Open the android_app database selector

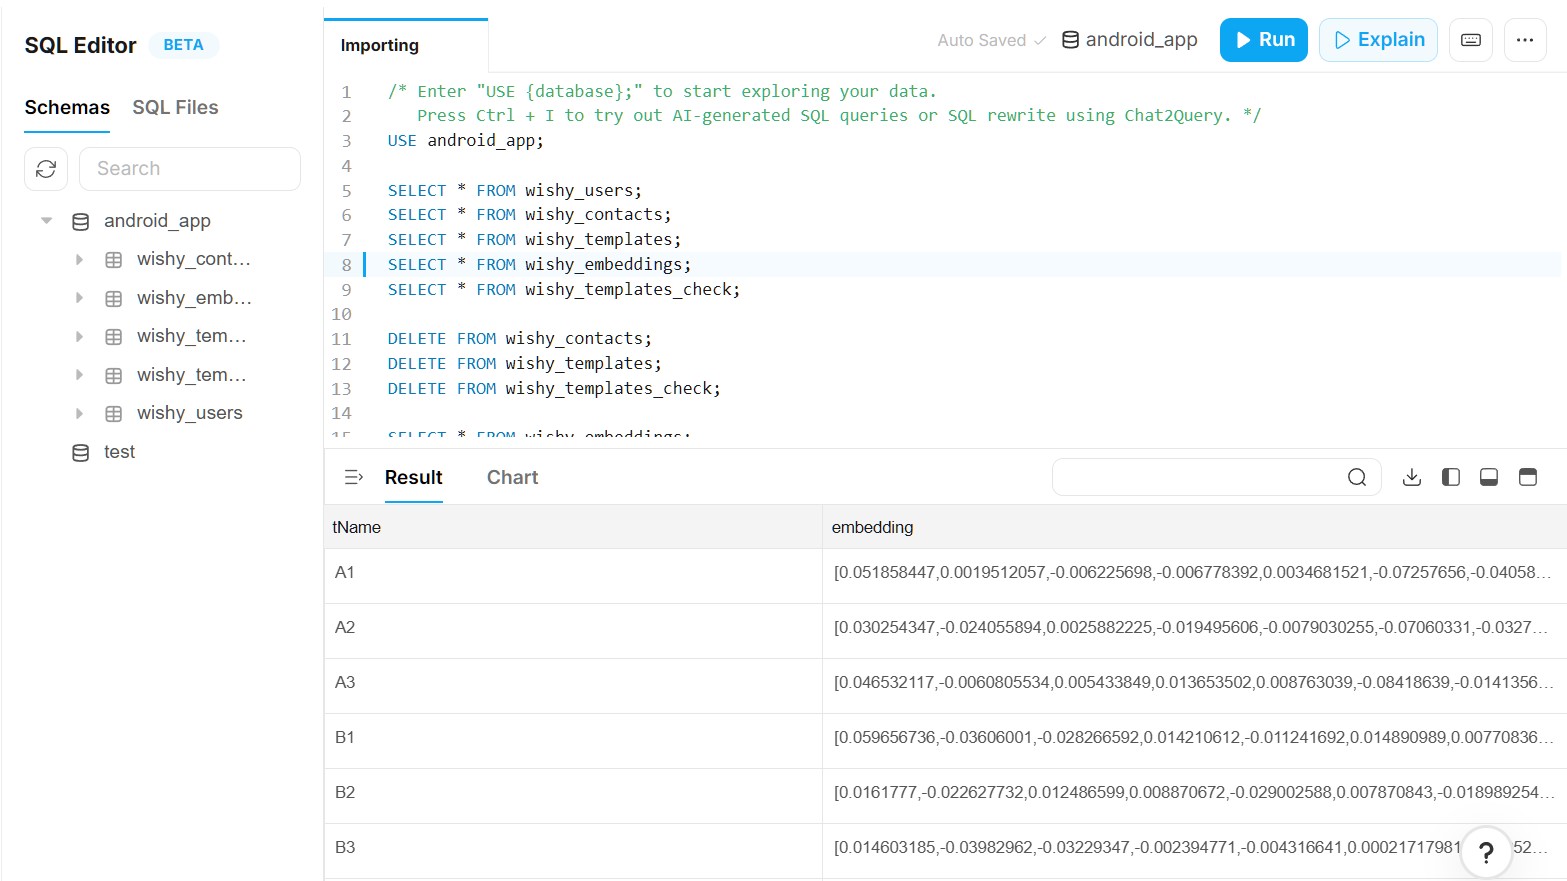[1130, 40]
